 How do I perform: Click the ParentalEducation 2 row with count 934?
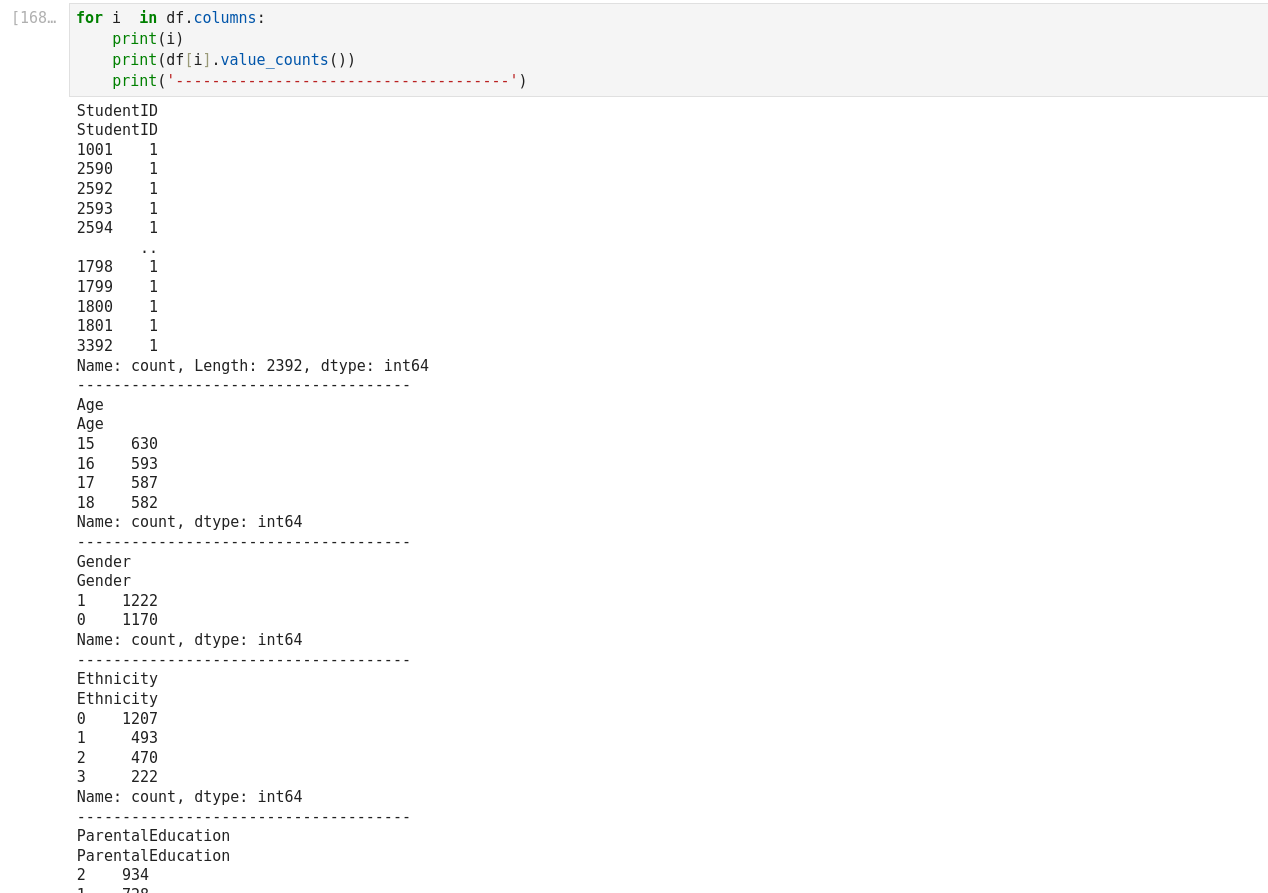click(113, 875)
